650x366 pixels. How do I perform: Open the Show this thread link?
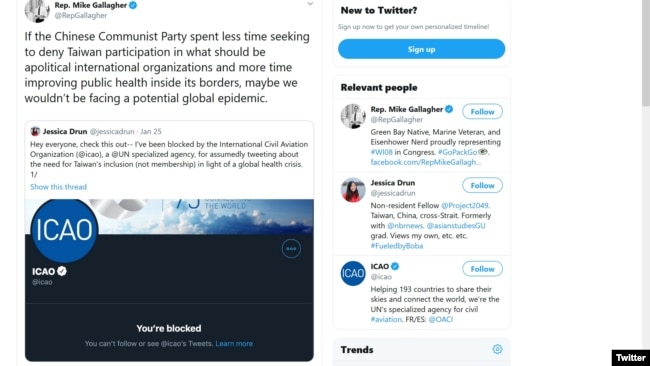coord(58,187)
